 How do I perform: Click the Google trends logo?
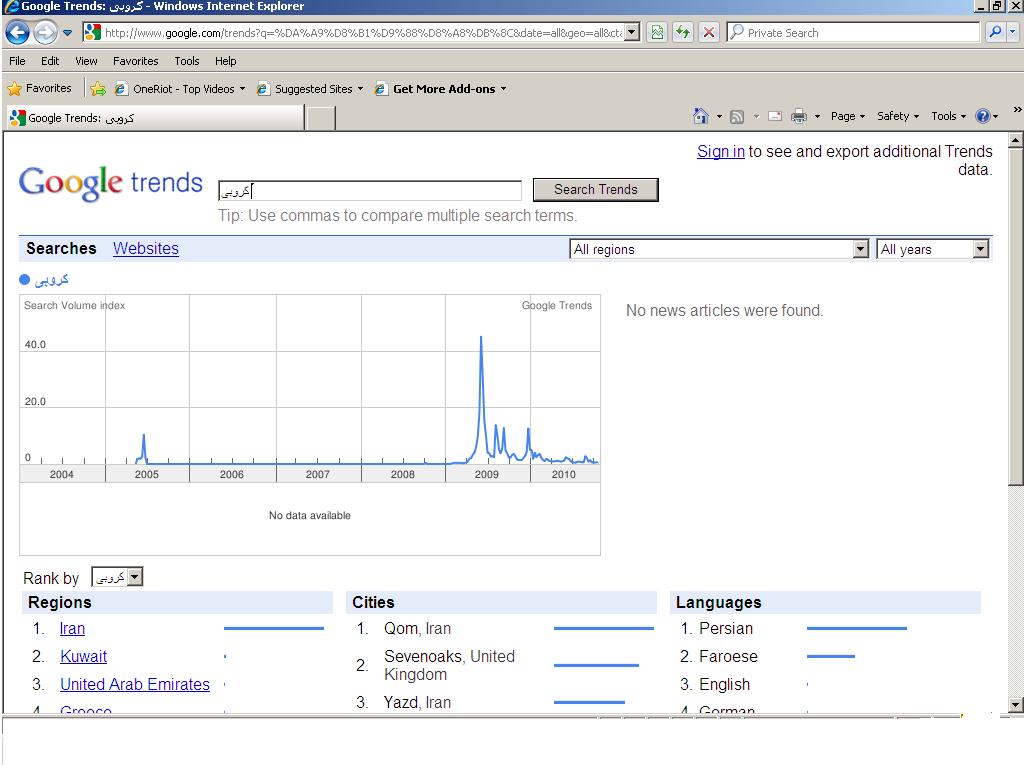click(x=110, y=183)
